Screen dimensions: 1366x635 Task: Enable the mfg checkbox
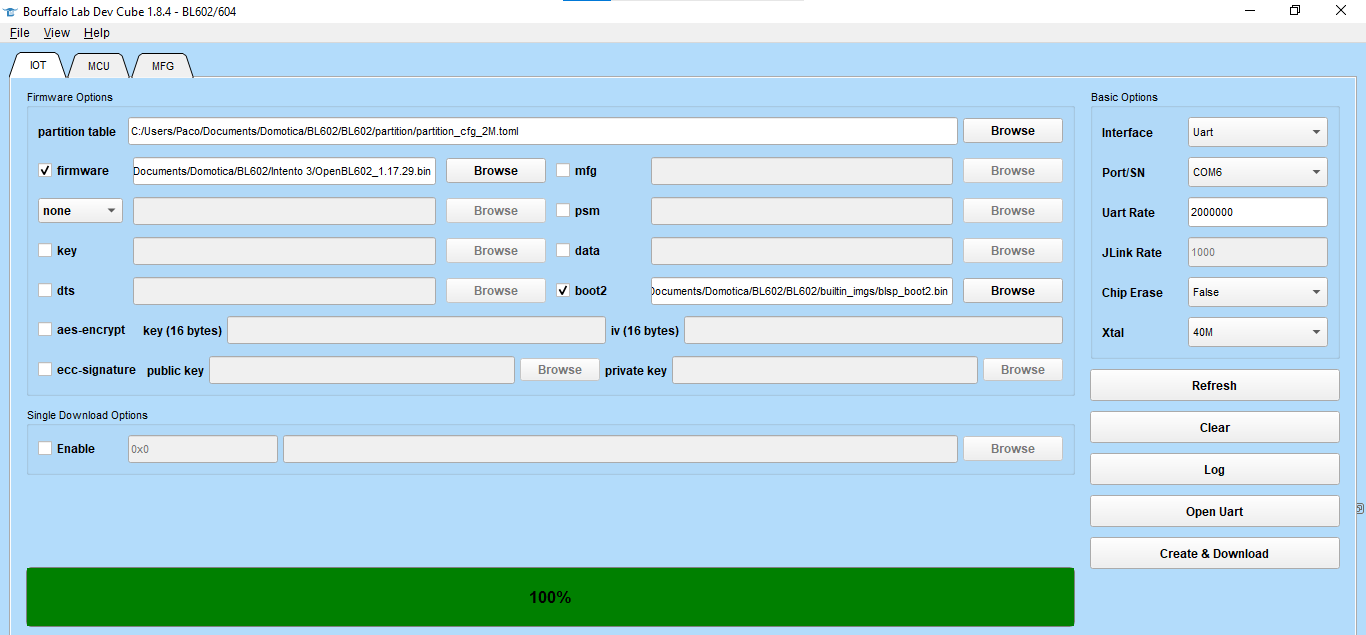[x=563, y=171]
